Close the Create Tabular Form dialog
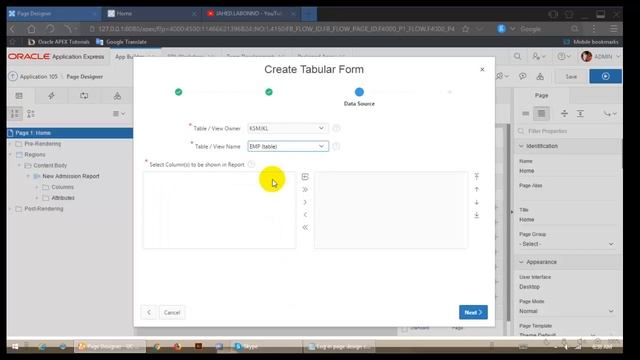 click(x=482, y=69)
